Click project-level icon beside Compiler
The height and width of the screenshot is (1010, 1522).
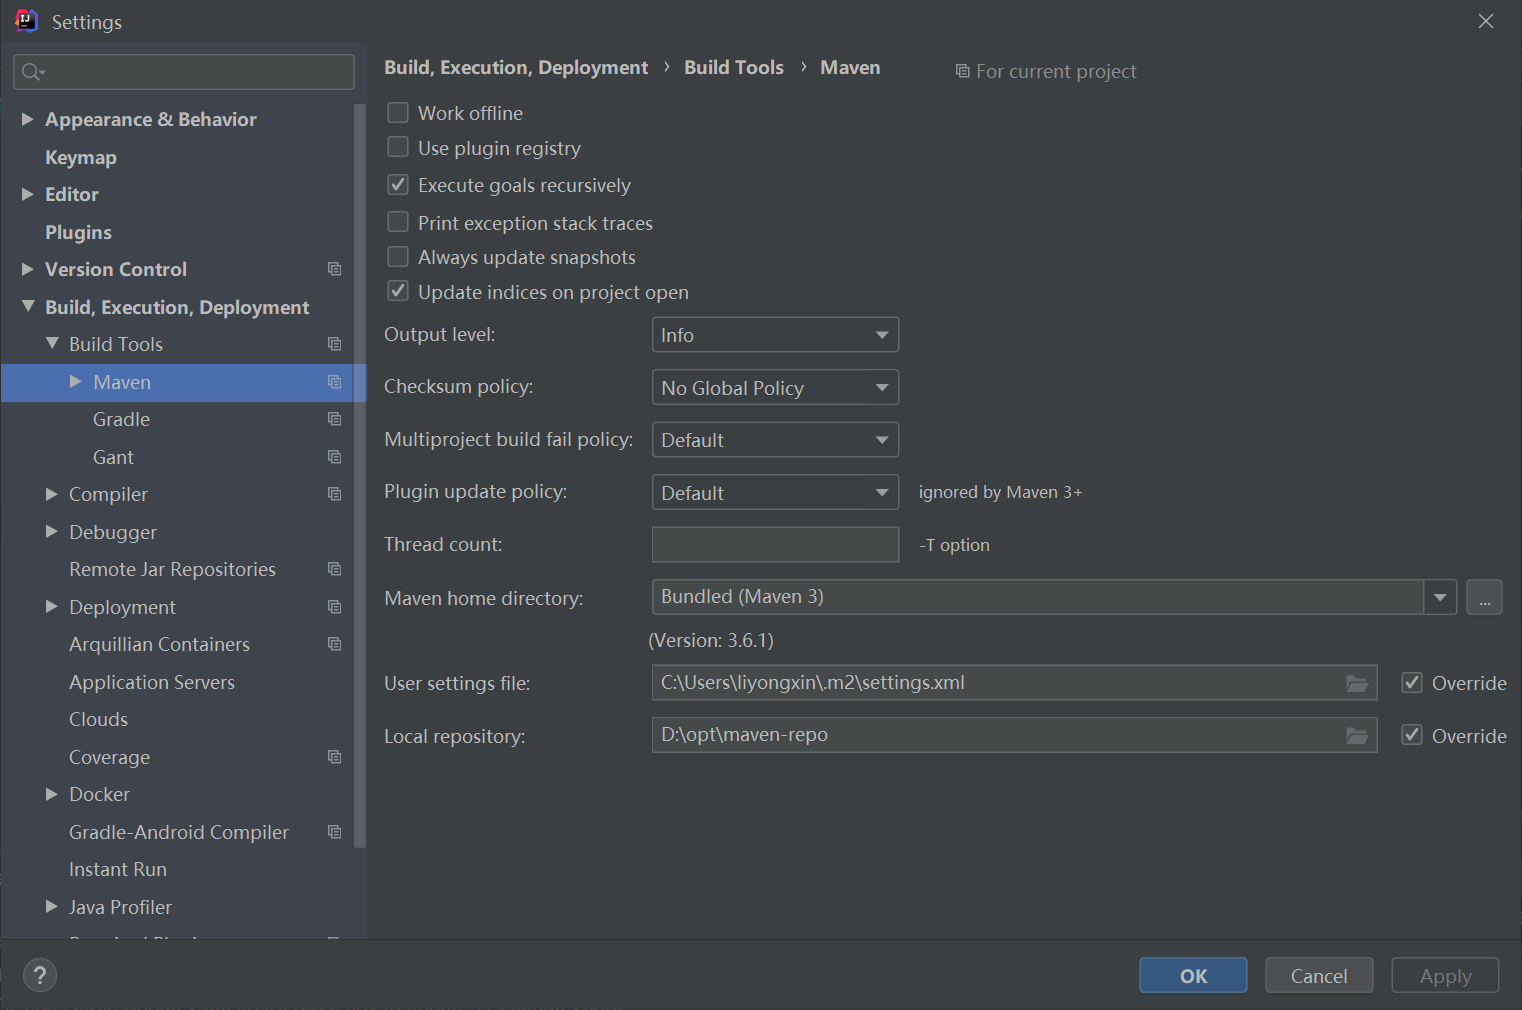tap(334, 494)
